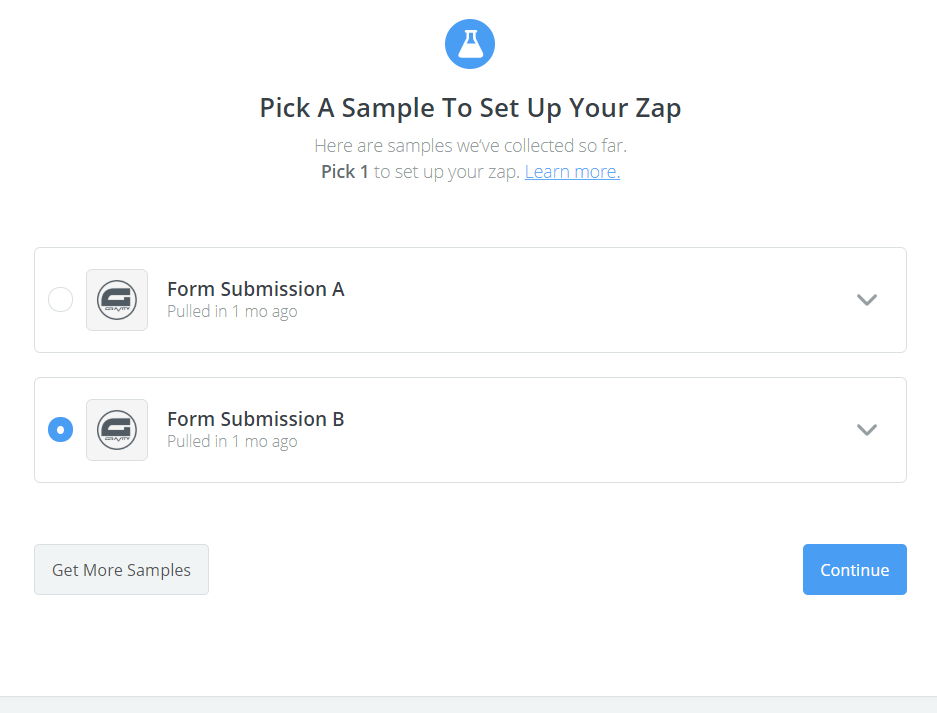Click empty space inside Form Submission B card
Viewport: 937px width, 713px height.
click(600, 430)
